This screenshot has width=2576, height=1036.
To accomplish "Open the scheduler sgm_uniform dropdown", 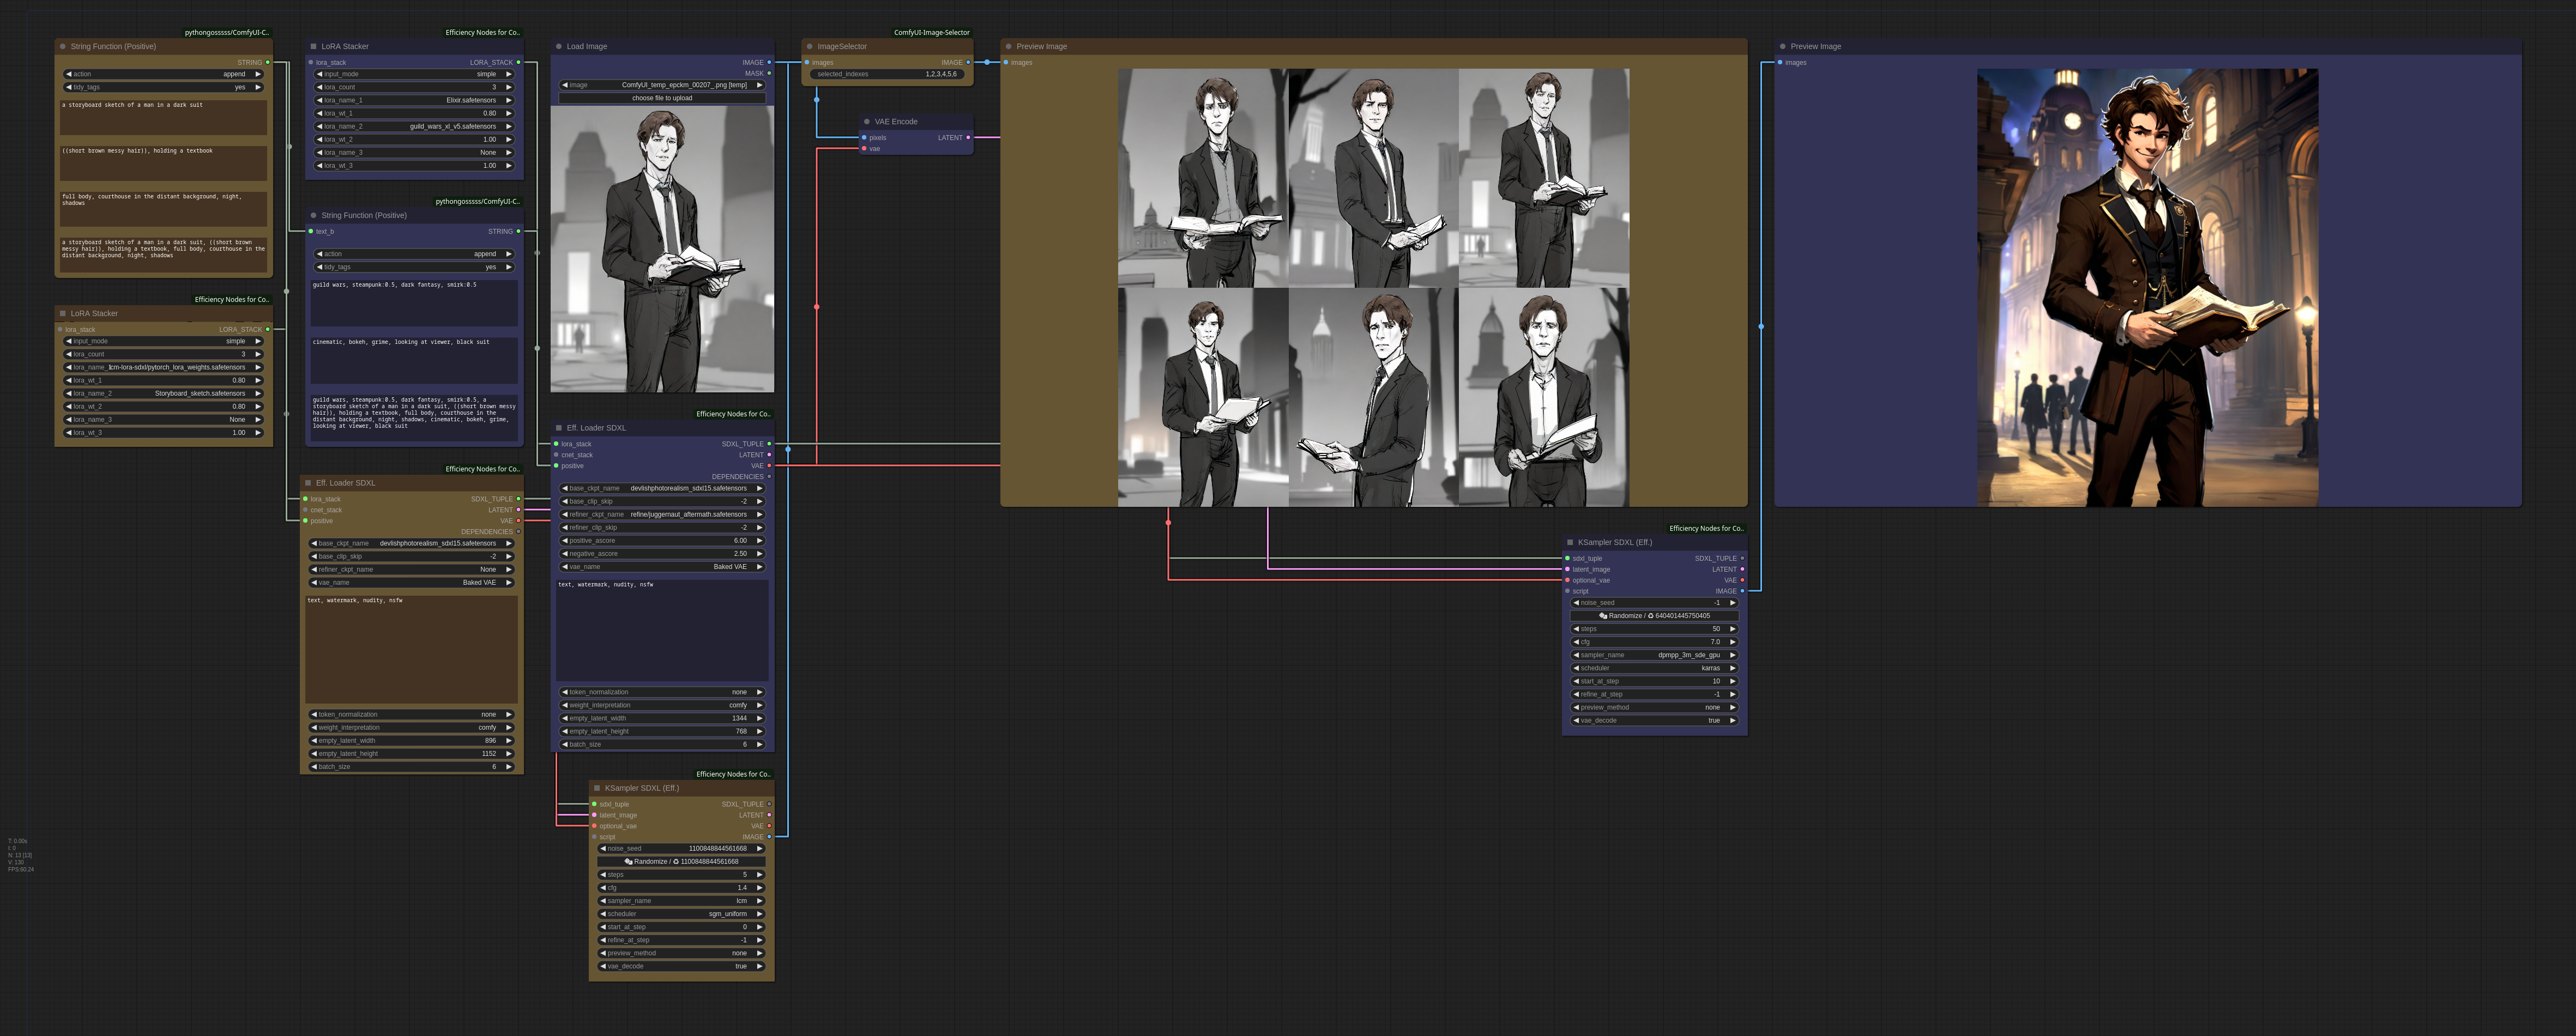I will (681, 914).
